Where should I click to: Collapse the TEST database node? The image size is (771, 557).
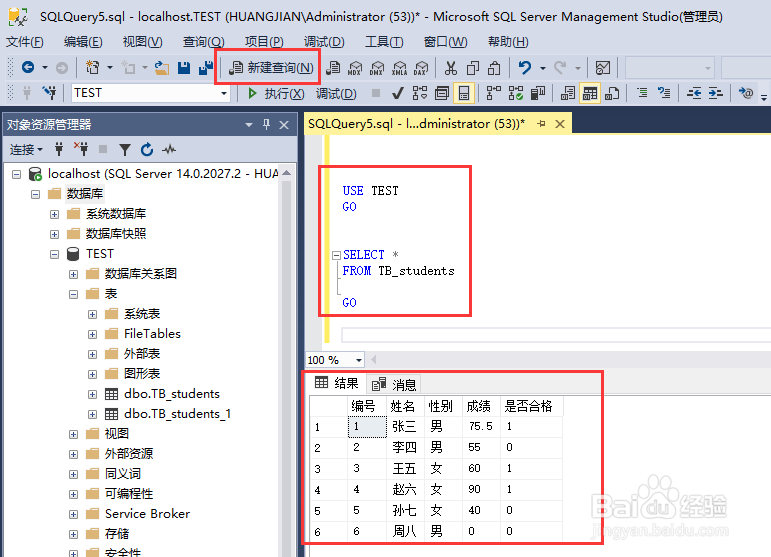coord(55,254)
